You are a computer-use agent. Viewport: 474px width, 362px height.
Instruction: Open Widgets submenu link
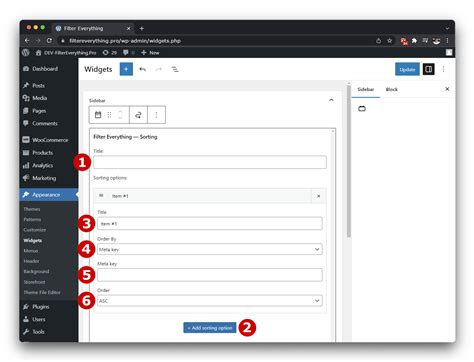click(33, 240)
